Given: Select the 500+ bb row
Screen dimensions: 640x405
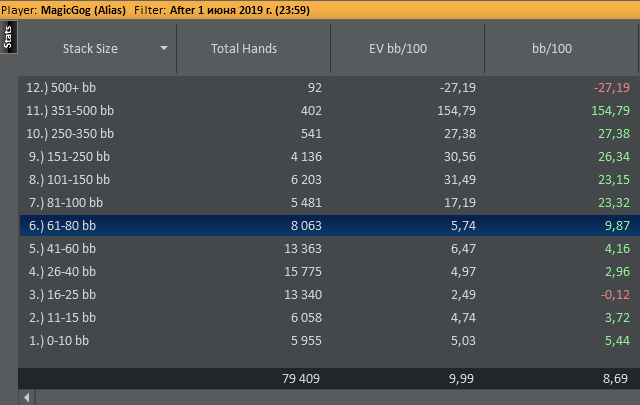Looking at the screenshot, I should click(330, 87).
